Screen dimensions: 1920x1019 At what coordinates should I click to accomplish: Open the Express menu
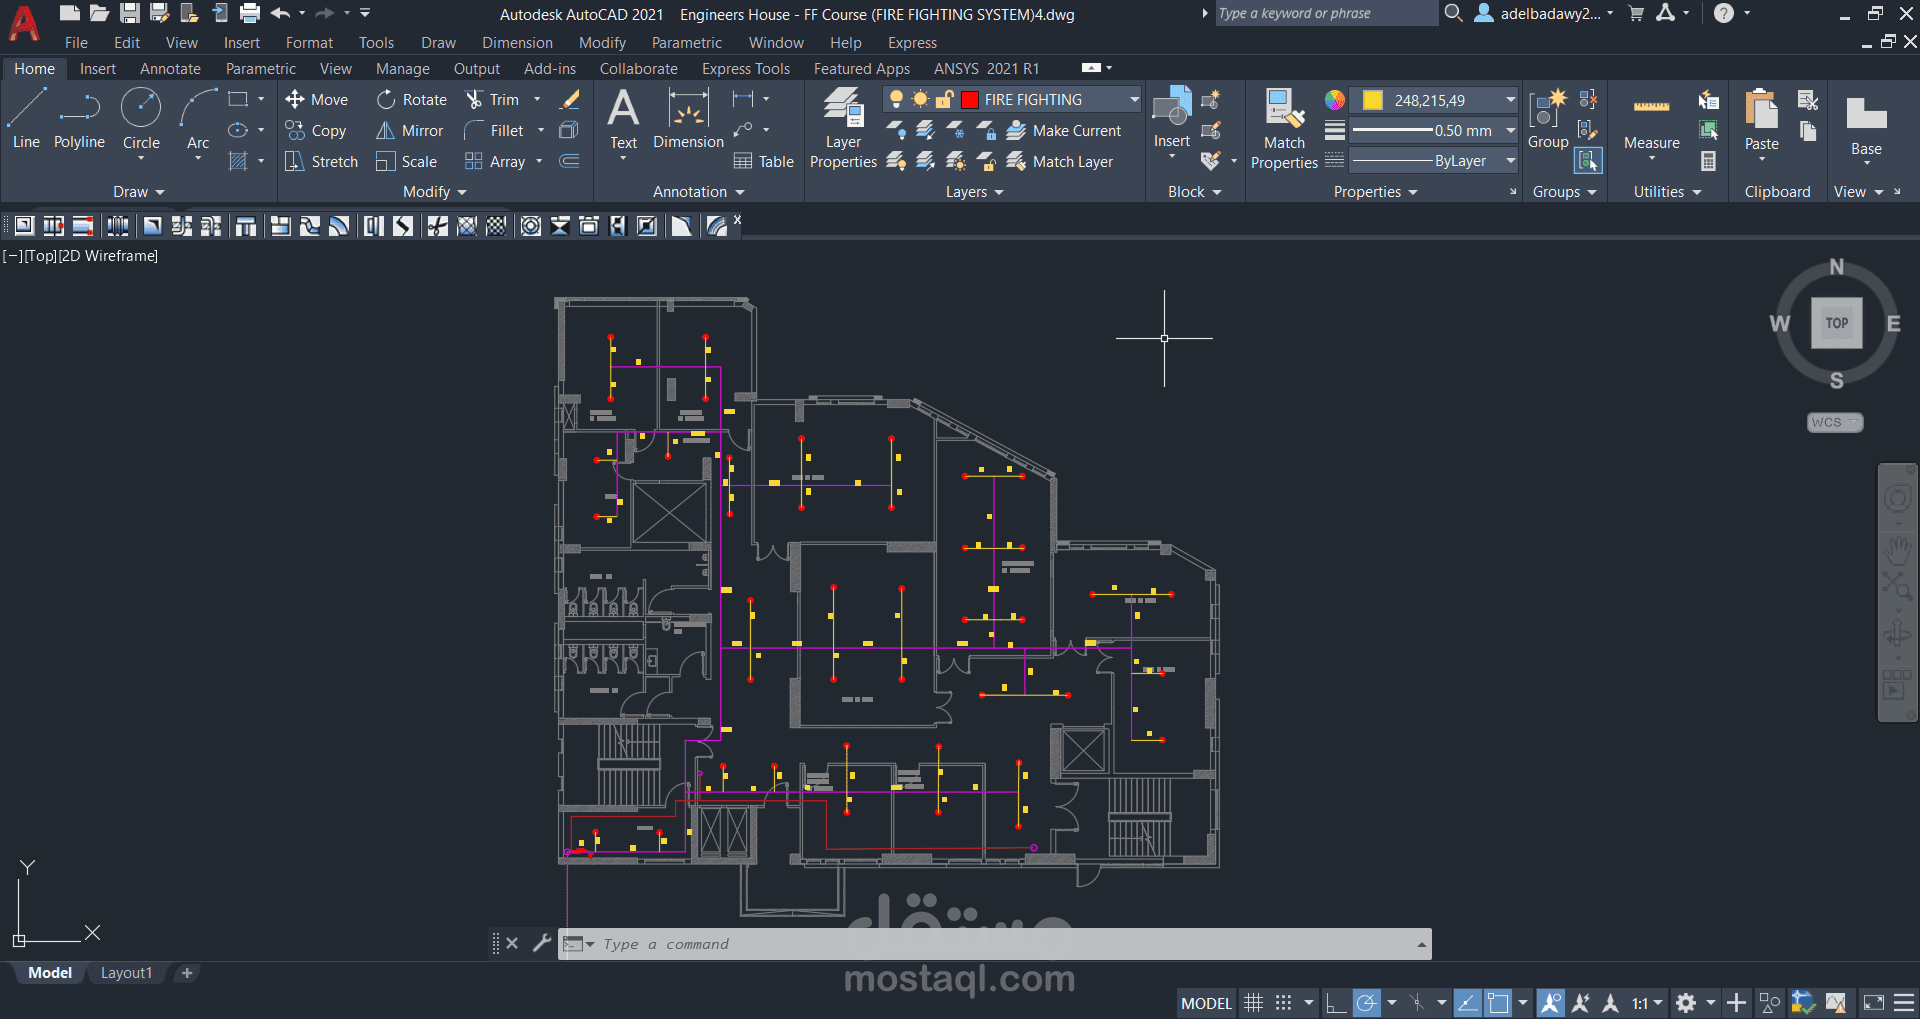911,42
